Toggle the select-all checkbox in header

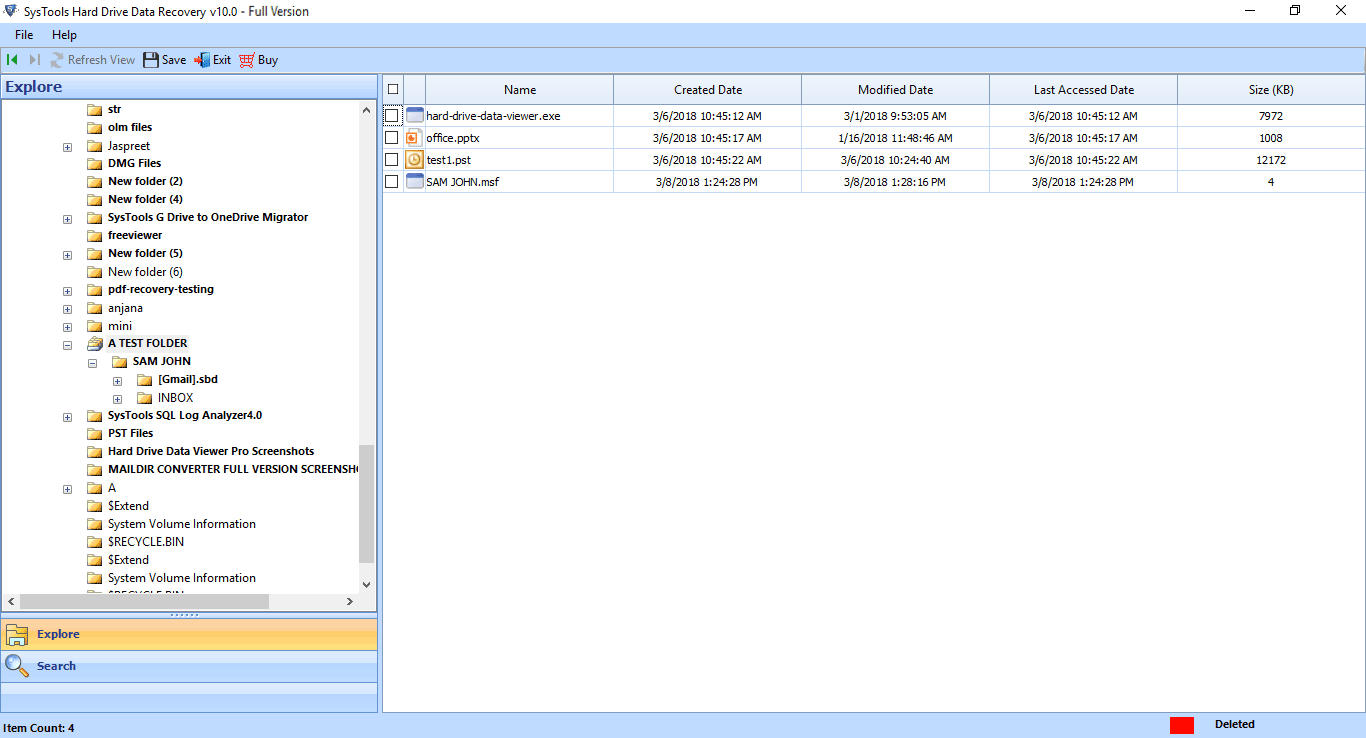pyautogui.click(x=393, y=89)
